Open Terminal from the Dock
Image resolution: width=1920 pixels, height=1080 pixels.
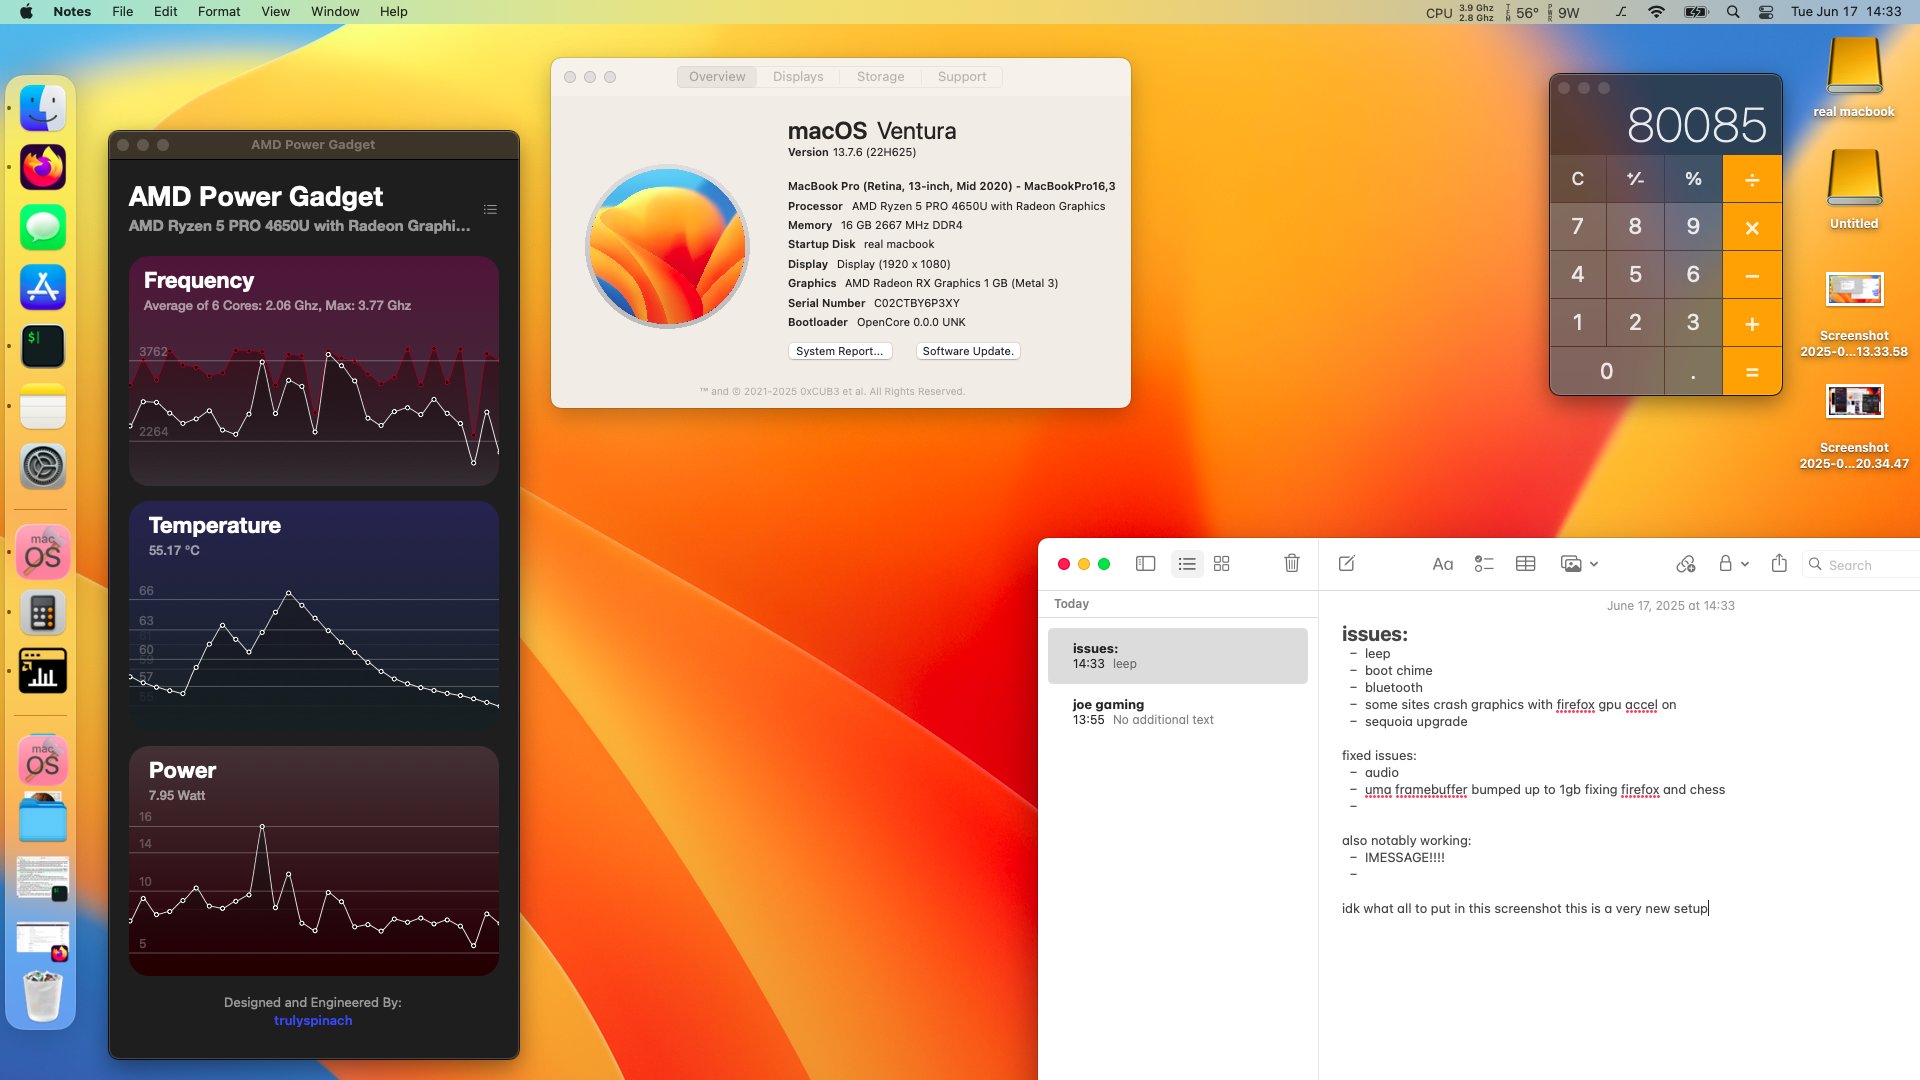[x=43, y=346]
